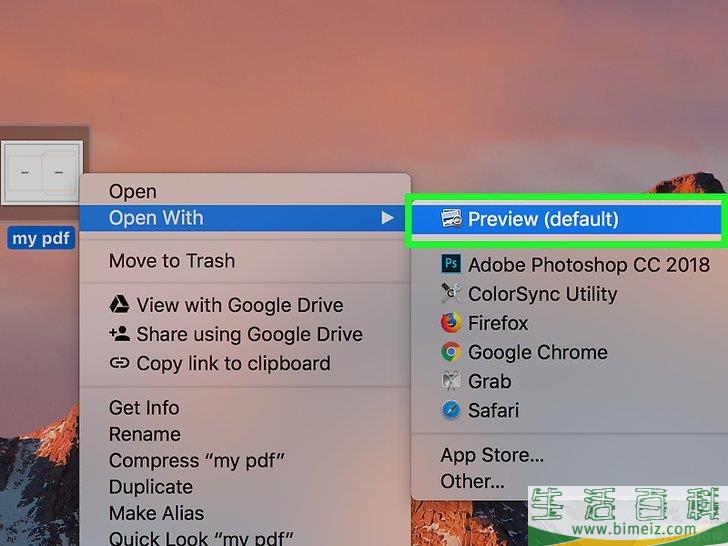Click the Safari compass icon

[451, 410]
